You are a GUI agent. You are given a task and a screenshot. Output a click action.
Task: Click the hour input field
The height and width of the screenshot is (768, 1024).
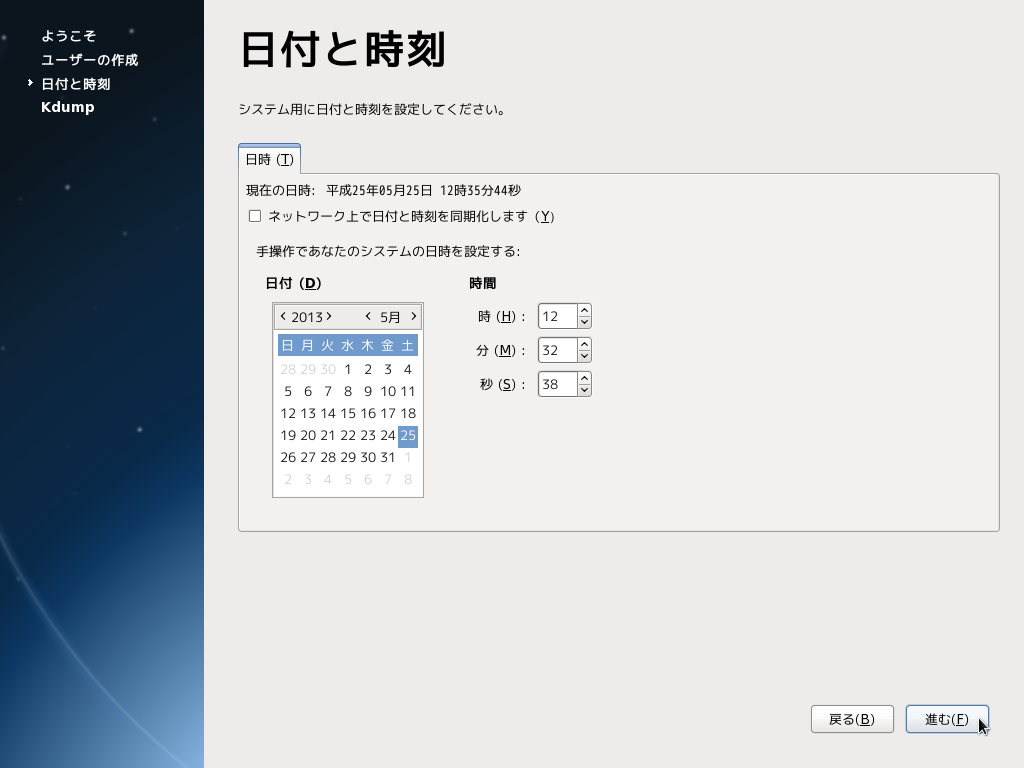pyautogui.click(x=557, y=316)
